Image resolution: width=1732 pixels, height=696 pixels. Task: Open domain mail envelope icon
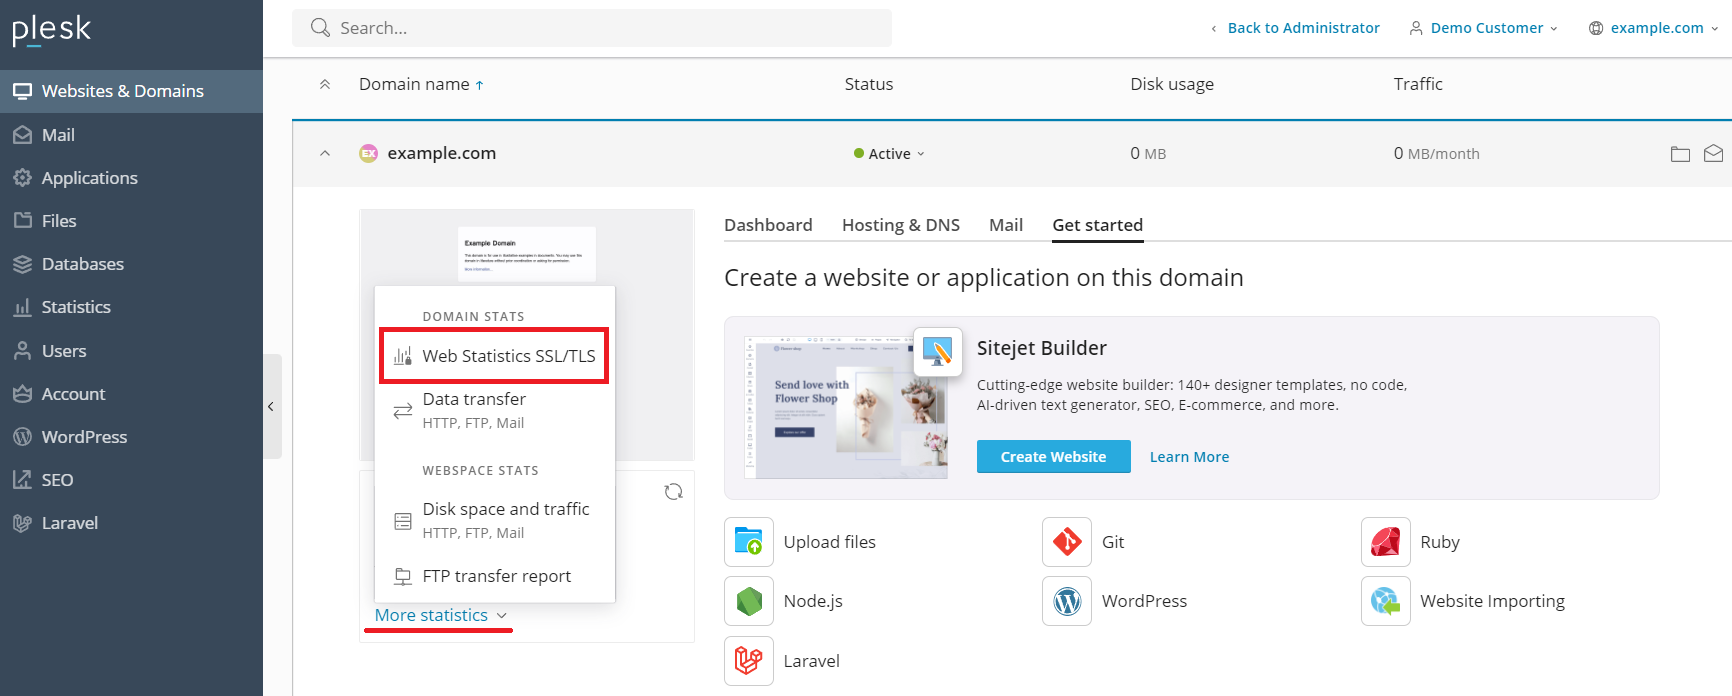[x=1713, y=154]
